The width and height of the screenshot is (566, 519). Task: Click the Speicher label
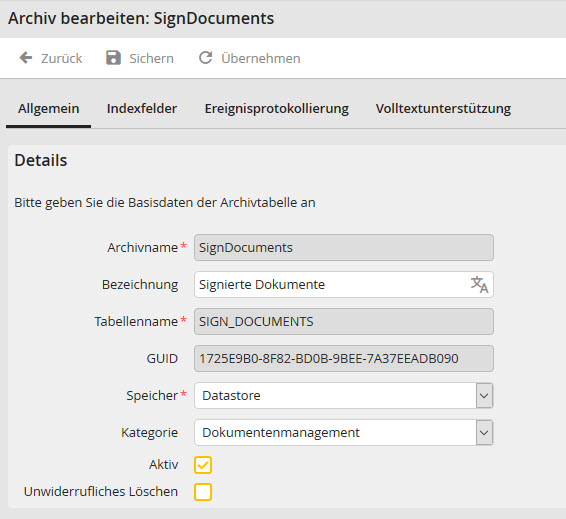152,396
